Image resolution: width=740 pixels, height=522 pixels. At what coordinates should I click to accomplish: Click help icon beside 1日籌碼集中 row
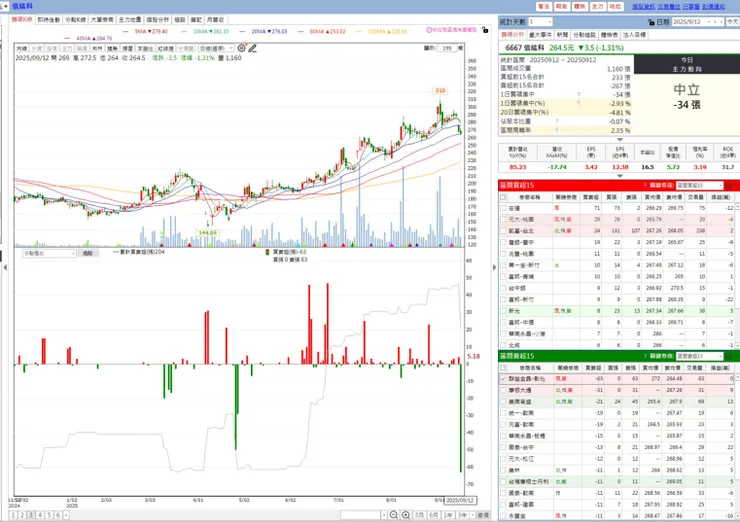pos(579,94)
